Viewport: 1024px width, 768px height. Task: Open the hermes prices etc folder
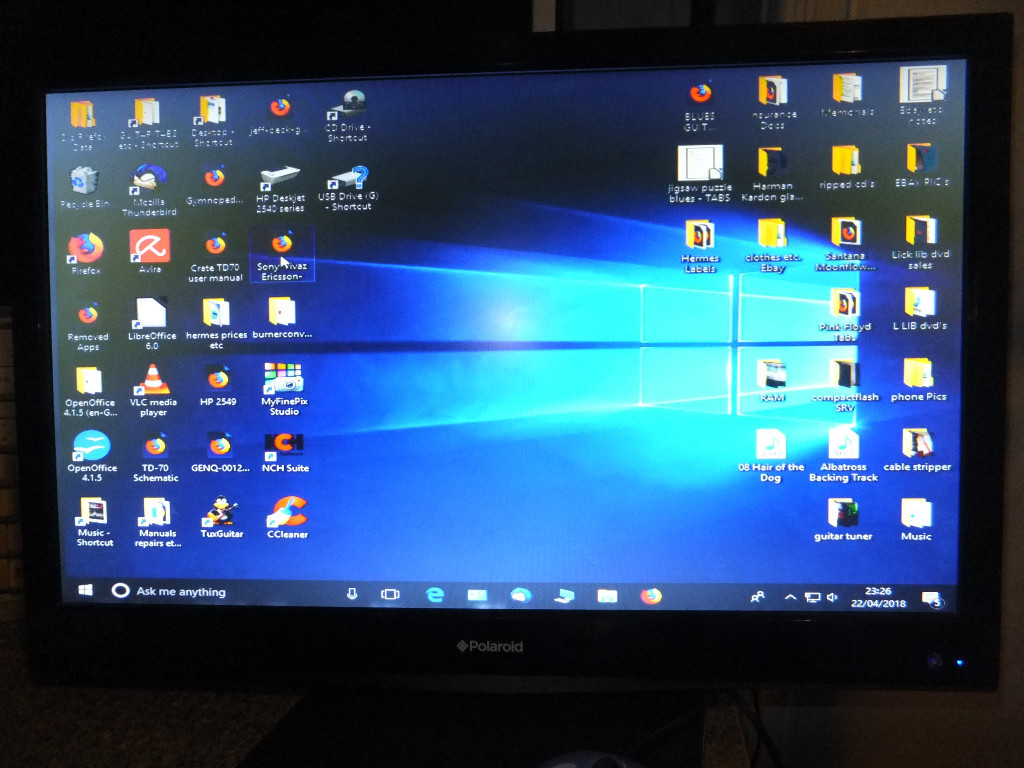(216, 324)
